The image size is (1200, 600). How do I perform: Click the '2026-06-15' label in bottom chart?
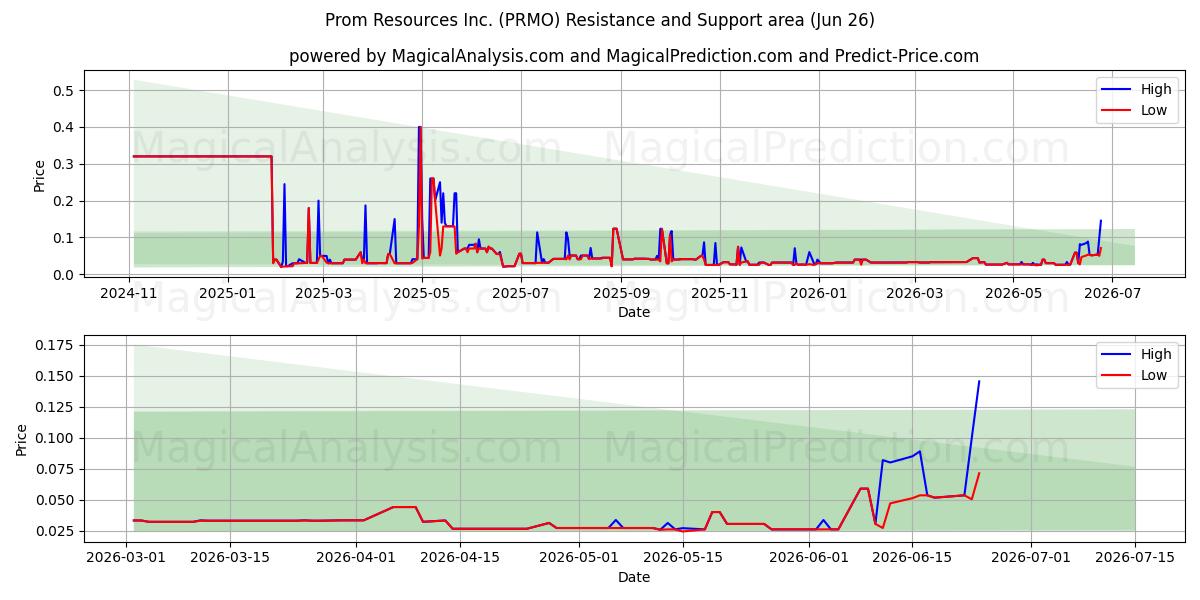pyautogui.click(x=912, y=558)
